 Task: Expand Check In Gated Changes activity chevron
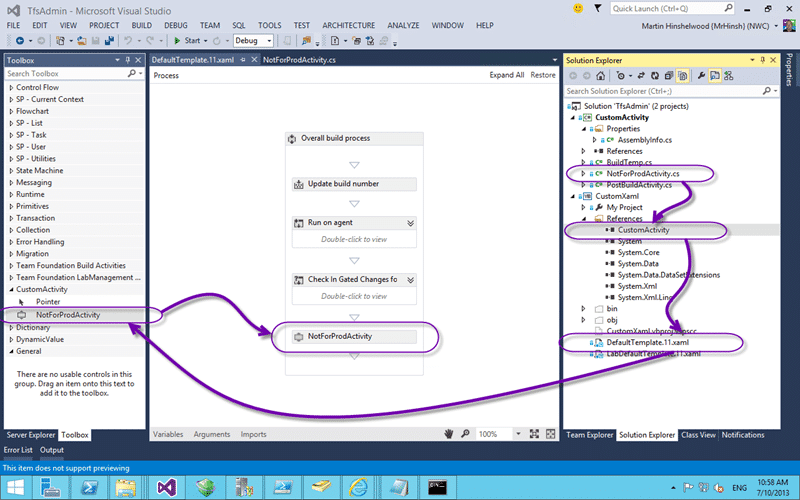410,280
